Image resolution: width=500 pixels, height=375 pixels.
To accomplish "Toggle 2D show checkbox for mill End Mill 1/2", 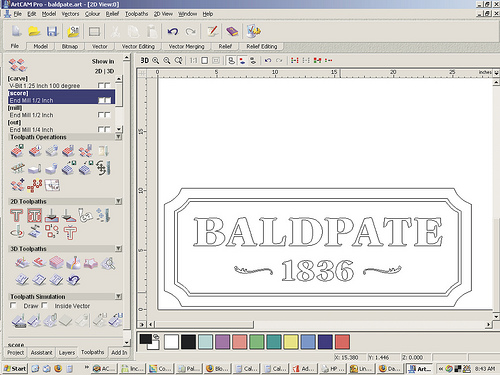I will (101, 115).
